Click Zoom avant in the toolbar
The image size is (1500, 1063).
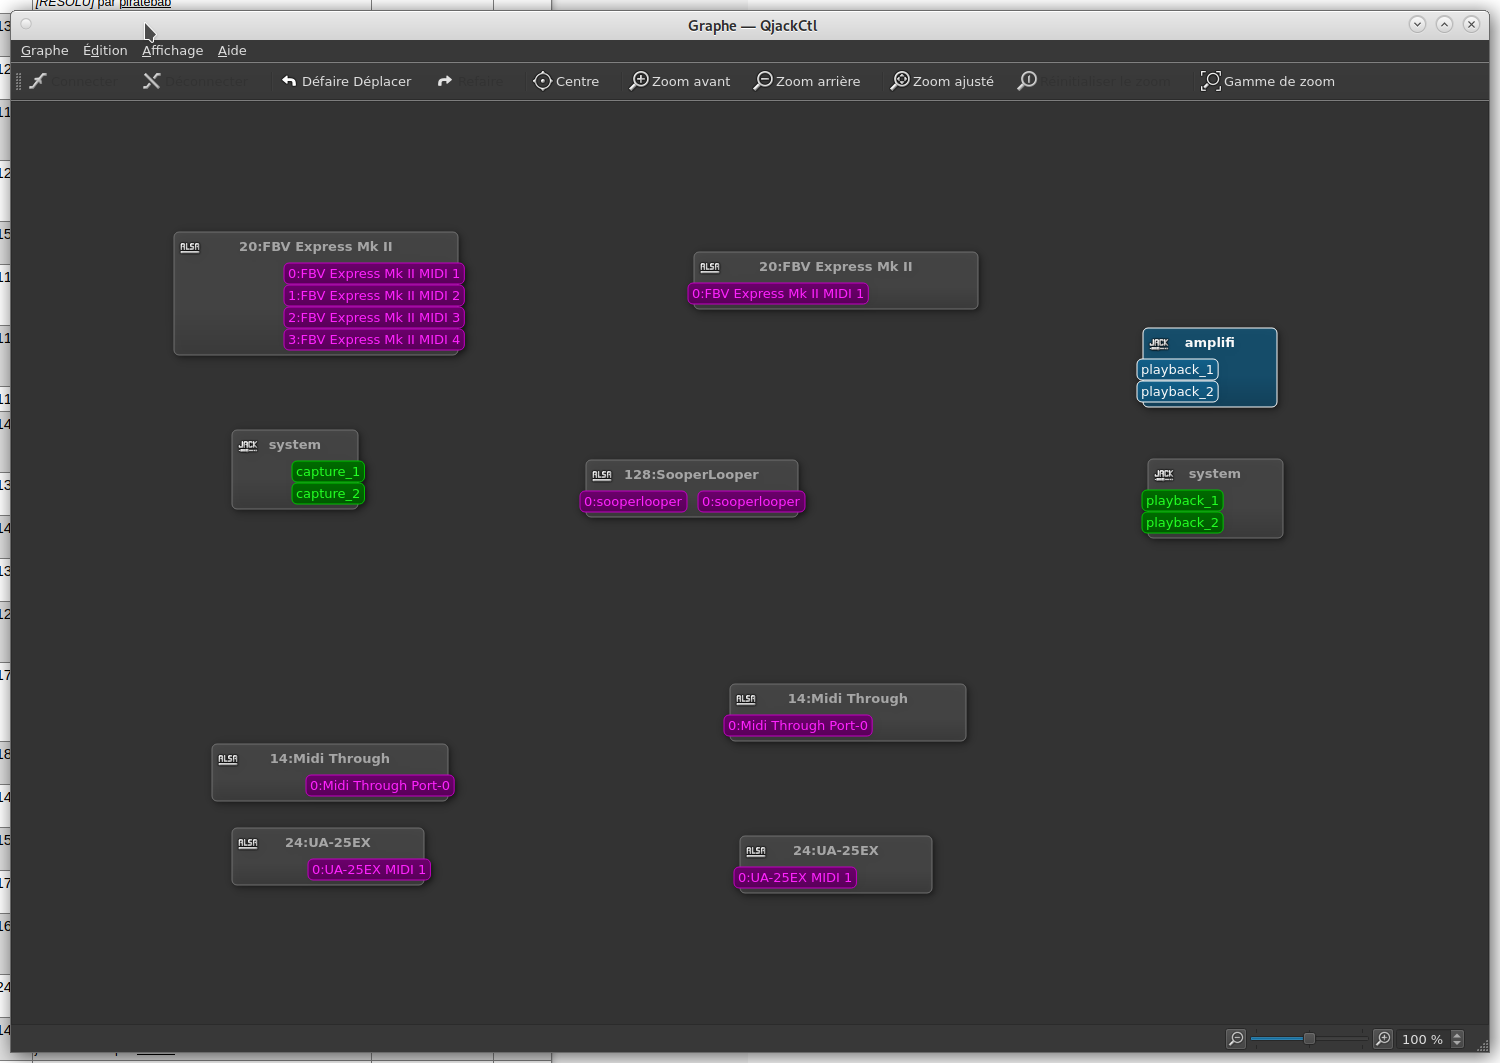[680, 81]
